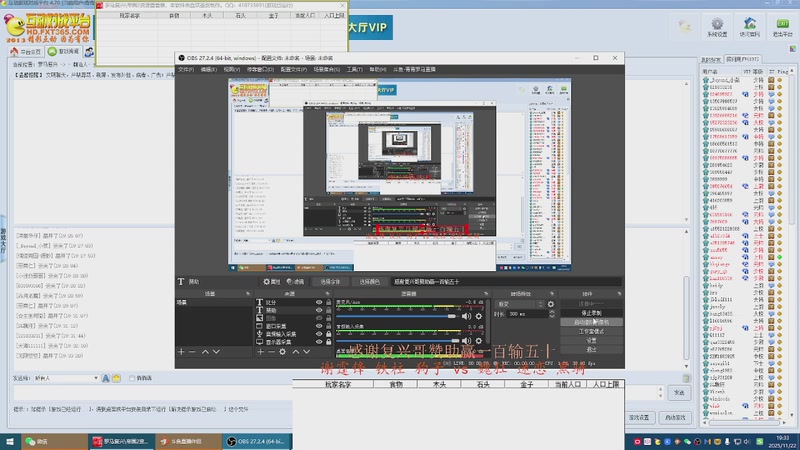This screenshot has height=450, width=800.
Task: Add a new scene in OBS
Action: pos(181,352)
